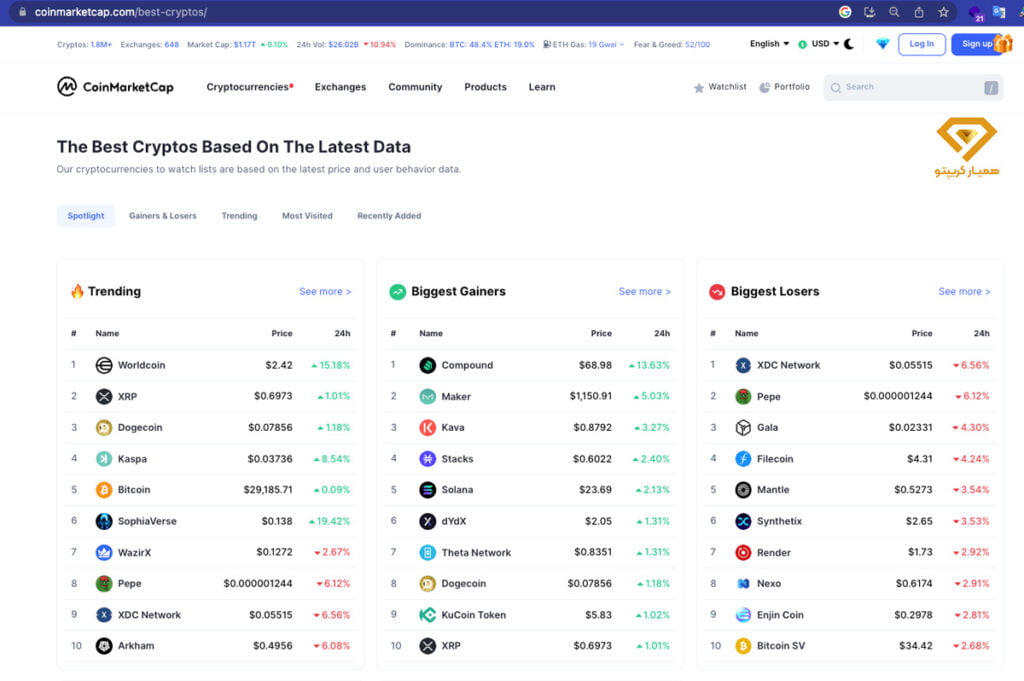Open the Products menu
The height and width of the screenshot is (681, 1024).
[485, 87]
